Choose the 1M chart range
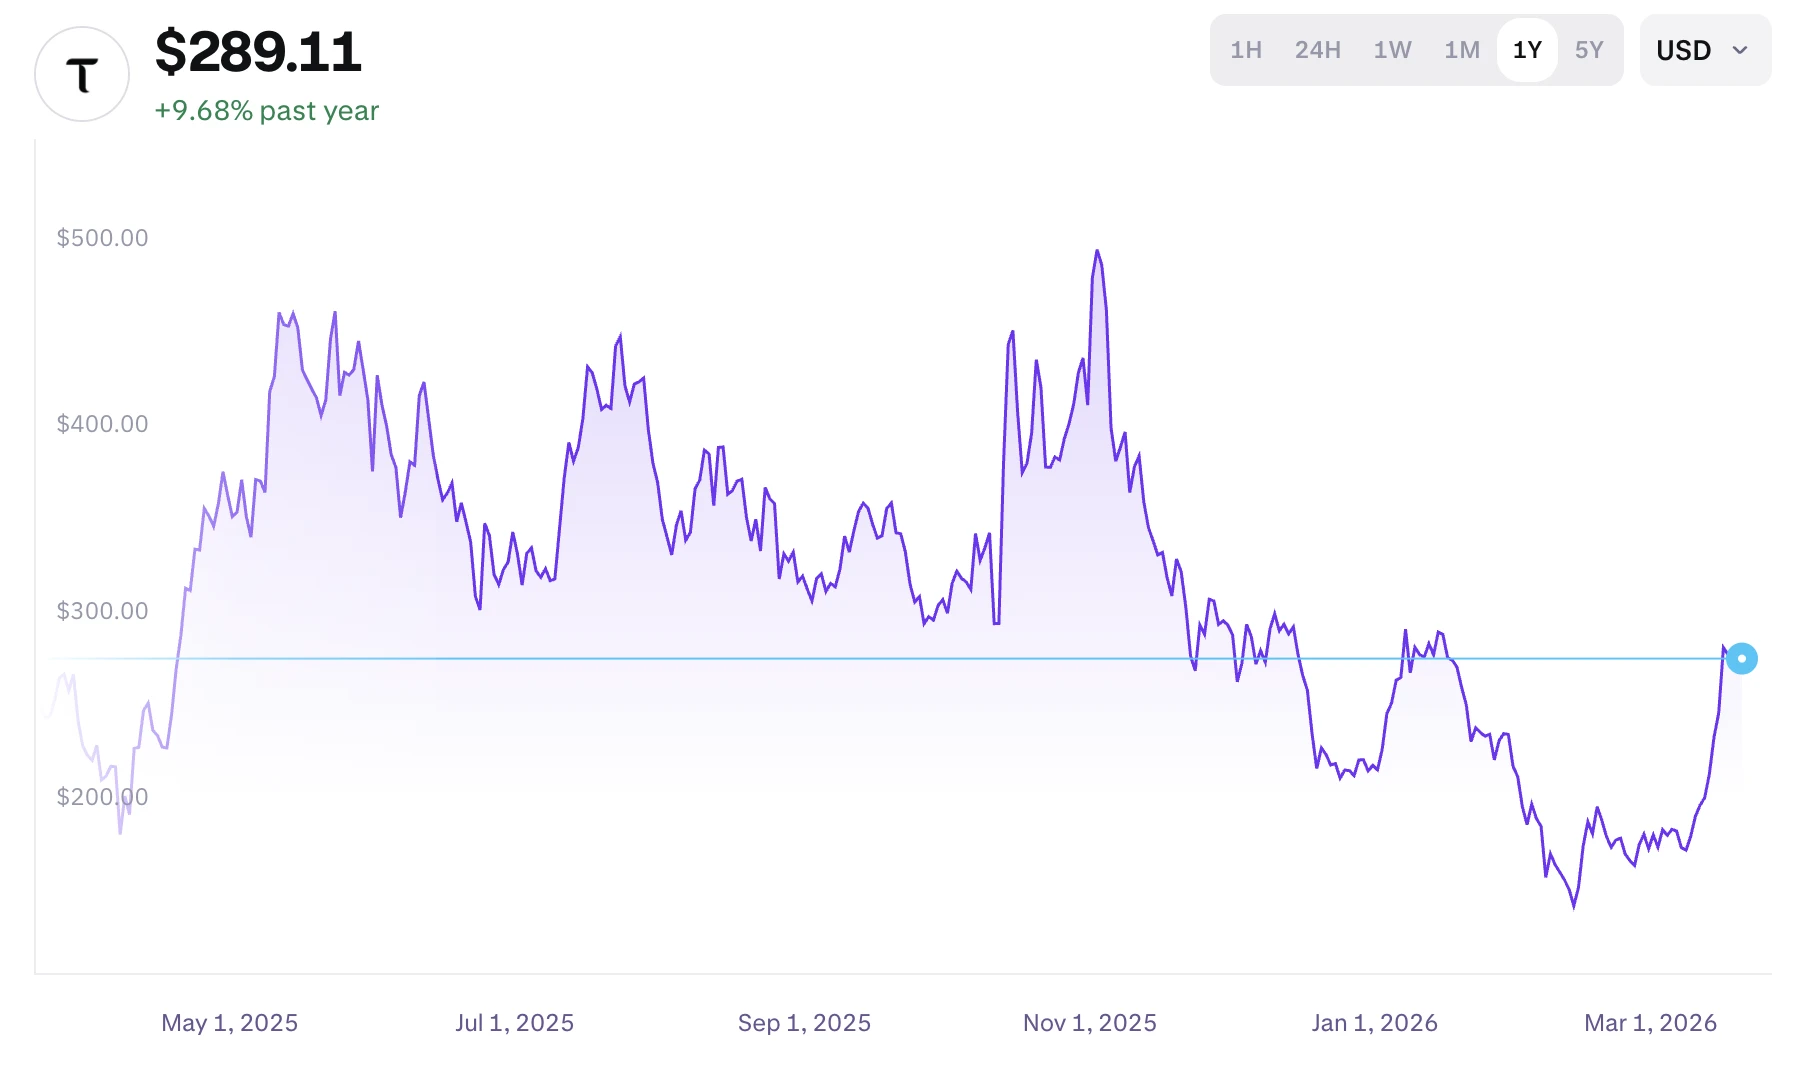1808x1078 pixels. tap(1461, 50)
